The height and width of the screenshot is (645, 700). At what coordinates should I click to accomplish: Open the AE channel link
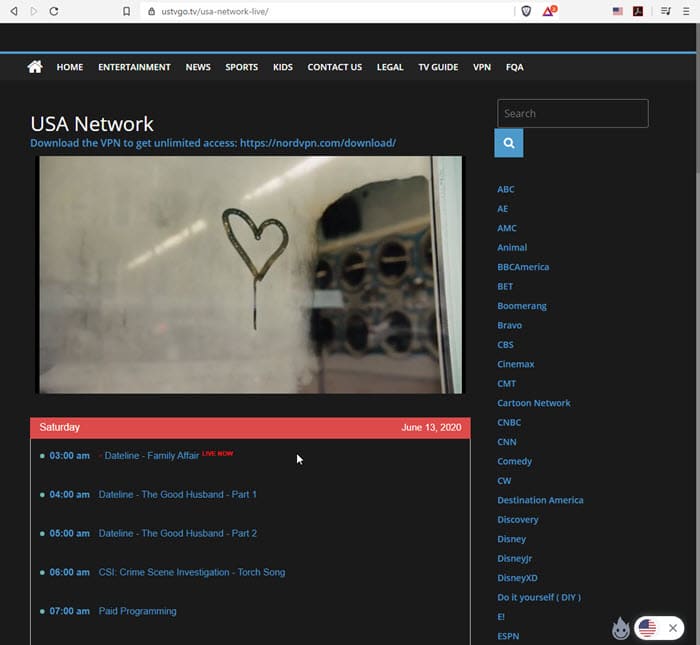(503, 208)
